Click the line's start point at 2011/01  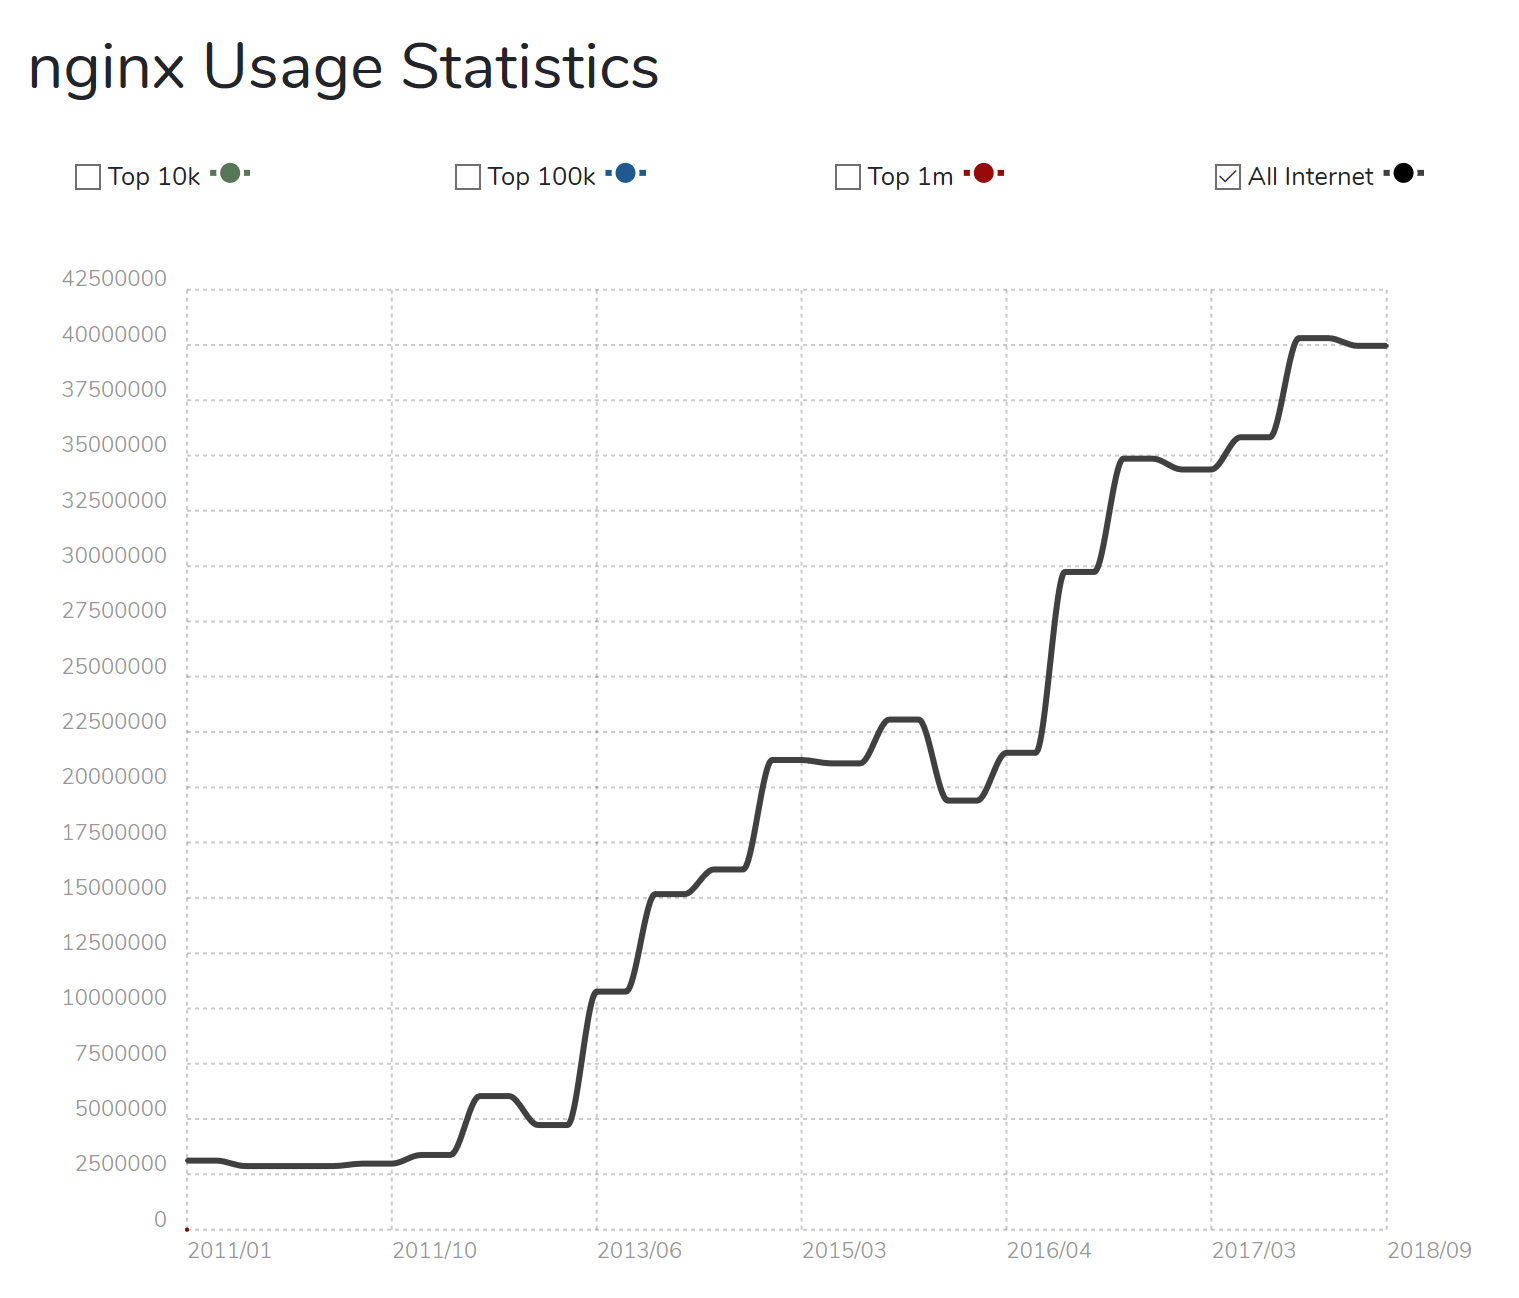click(x=188, y=1161)
